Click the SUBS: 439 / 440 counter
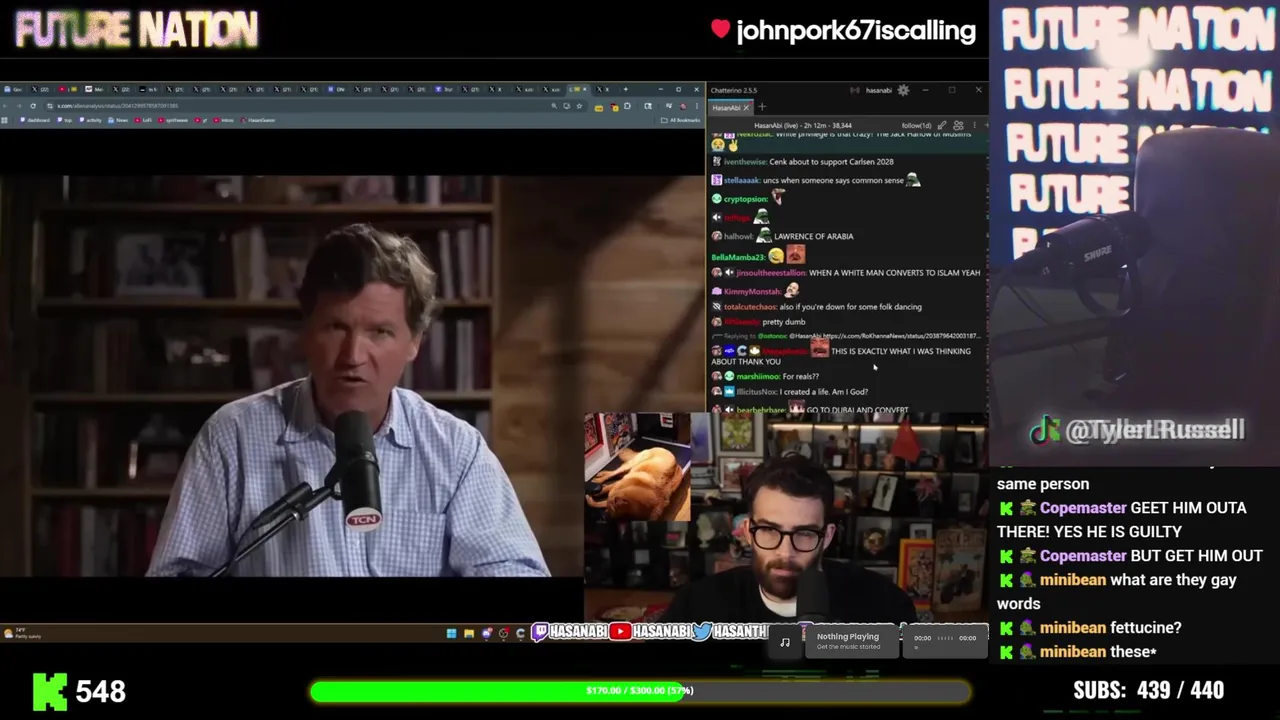Viewport: 1280px width, 720px height. 1148,690
